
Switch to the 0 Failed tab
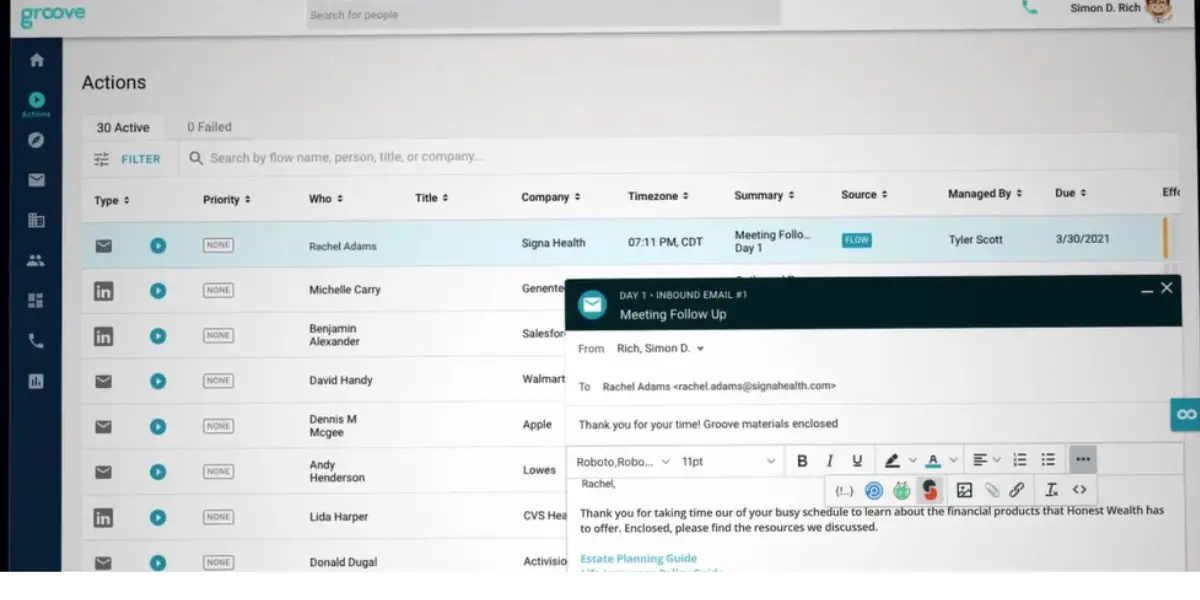pos(209,127)
